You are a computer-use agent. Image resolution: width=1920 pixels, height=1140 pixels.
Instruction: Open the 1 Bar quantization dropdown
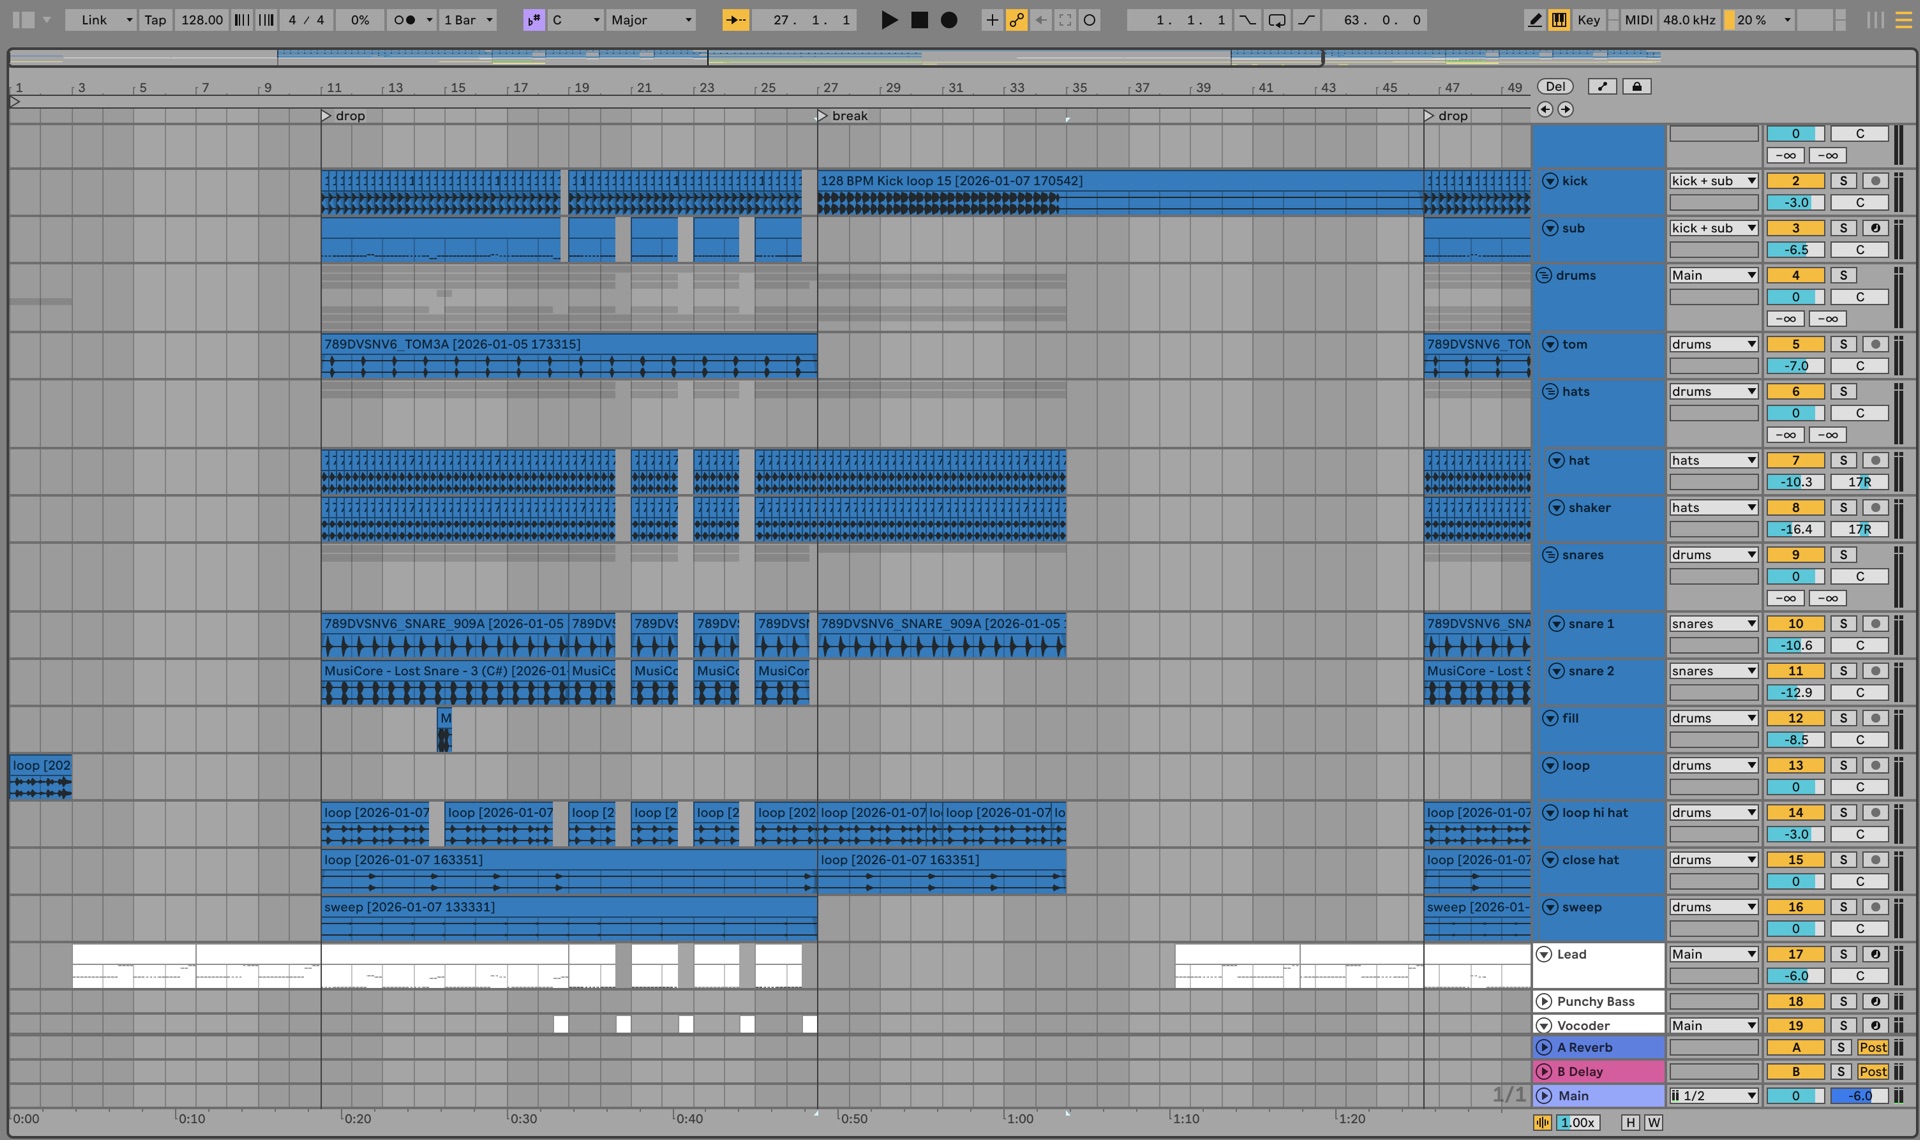[468, 20]
